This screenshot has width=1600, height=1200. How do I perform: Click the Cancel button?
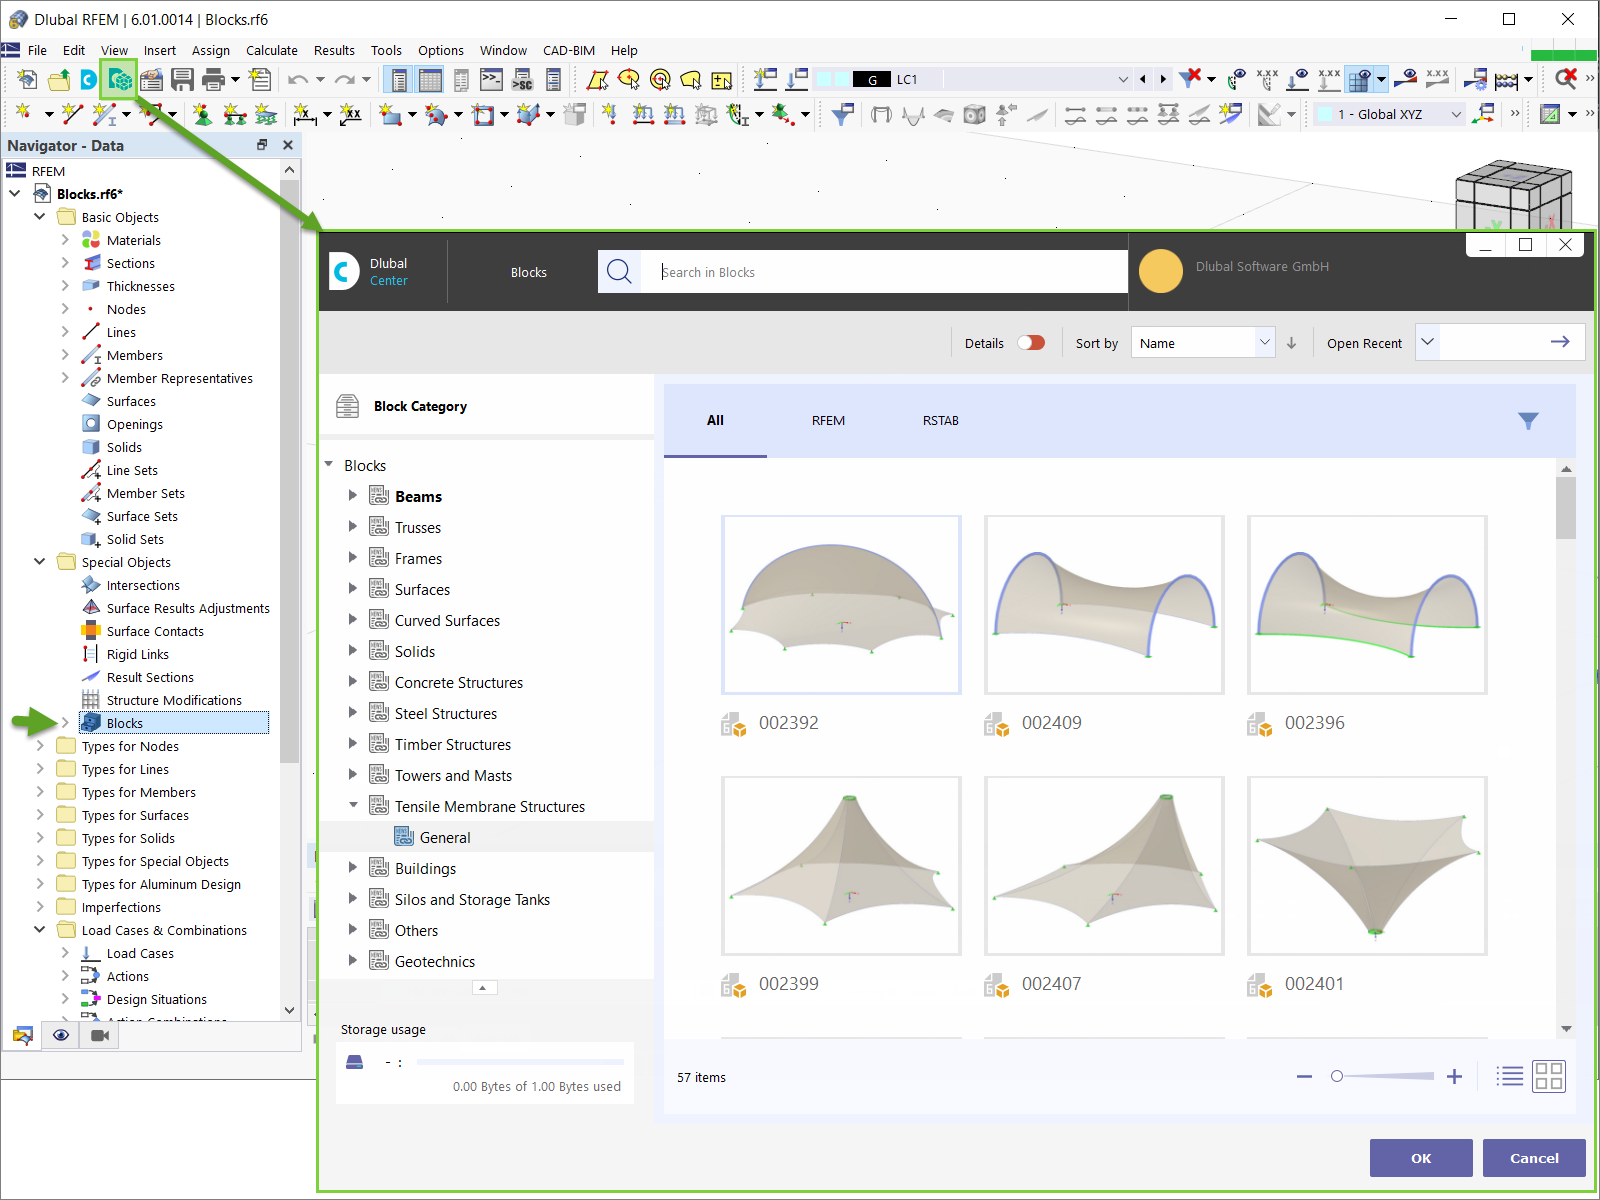point(1534,1158)
